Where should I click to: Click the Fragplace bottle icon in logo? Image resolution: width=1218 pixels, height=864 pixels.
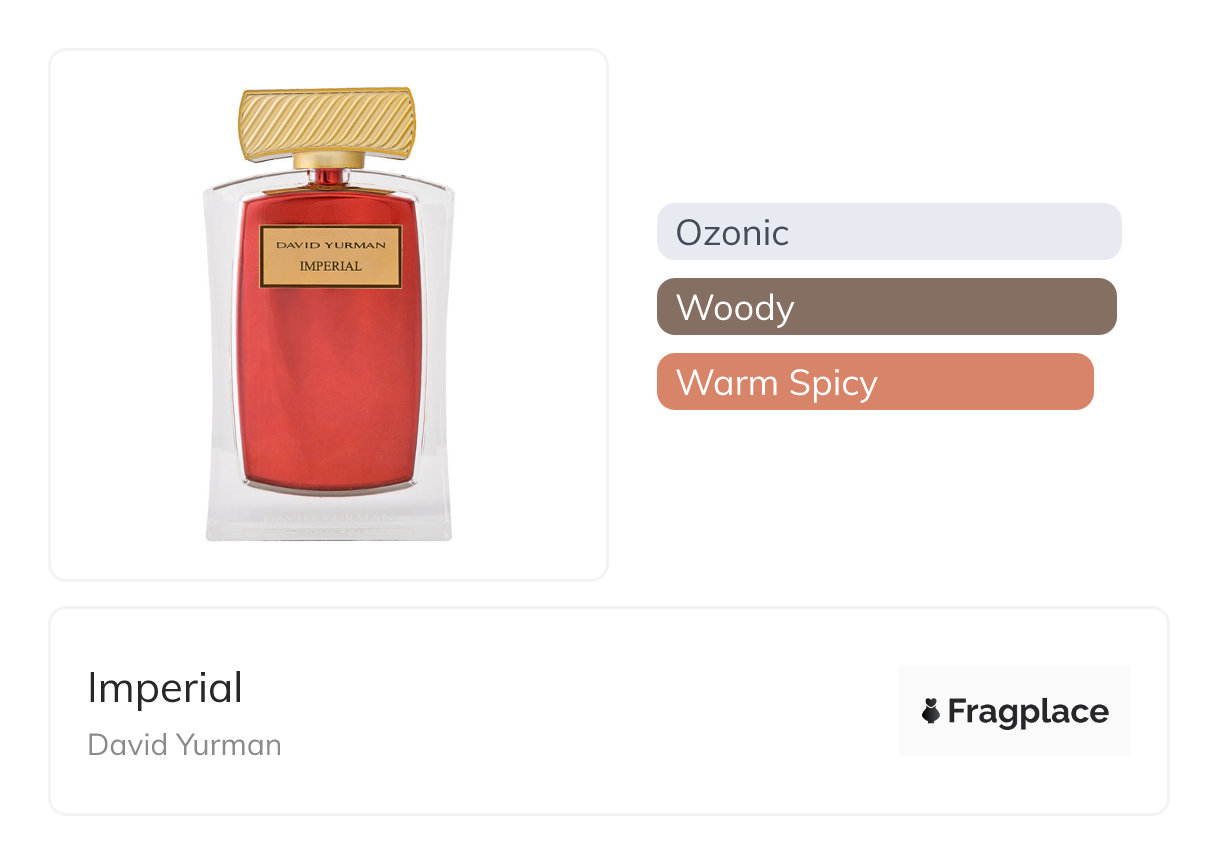pyautogui.click(x=931, y=711)
